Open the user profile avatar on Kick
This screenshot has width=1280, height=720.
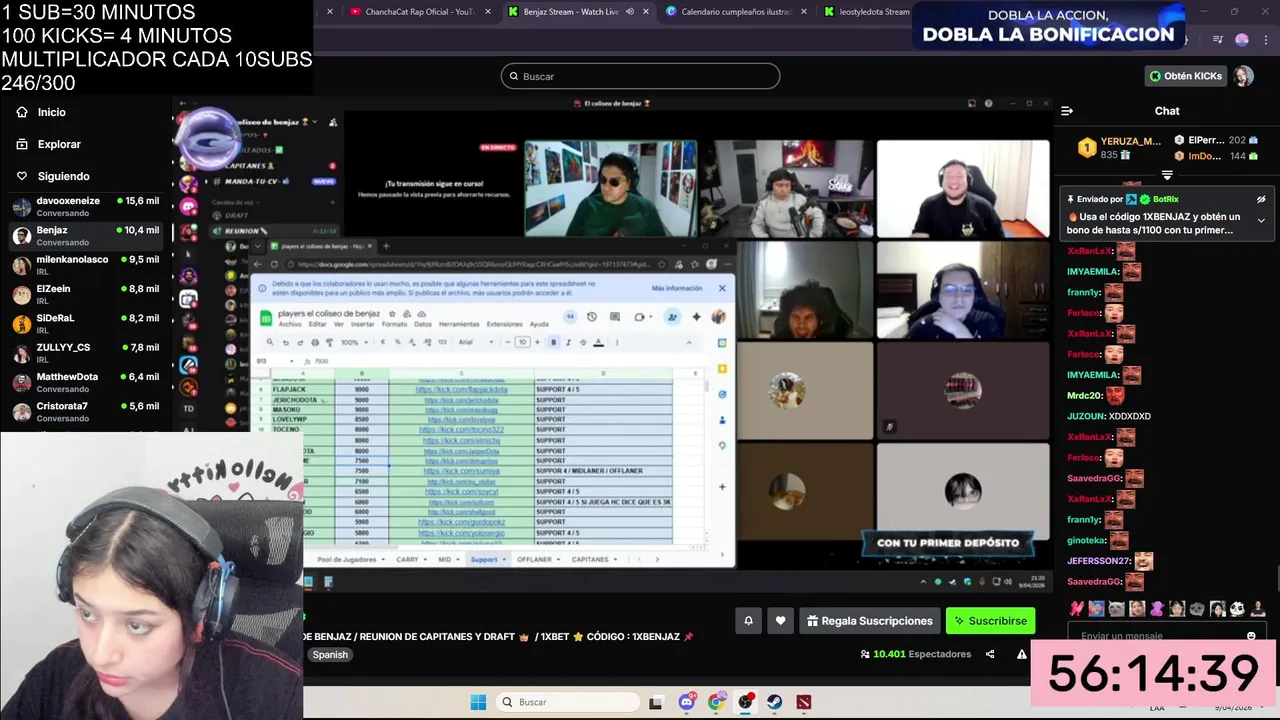(x=1242, y=76)
